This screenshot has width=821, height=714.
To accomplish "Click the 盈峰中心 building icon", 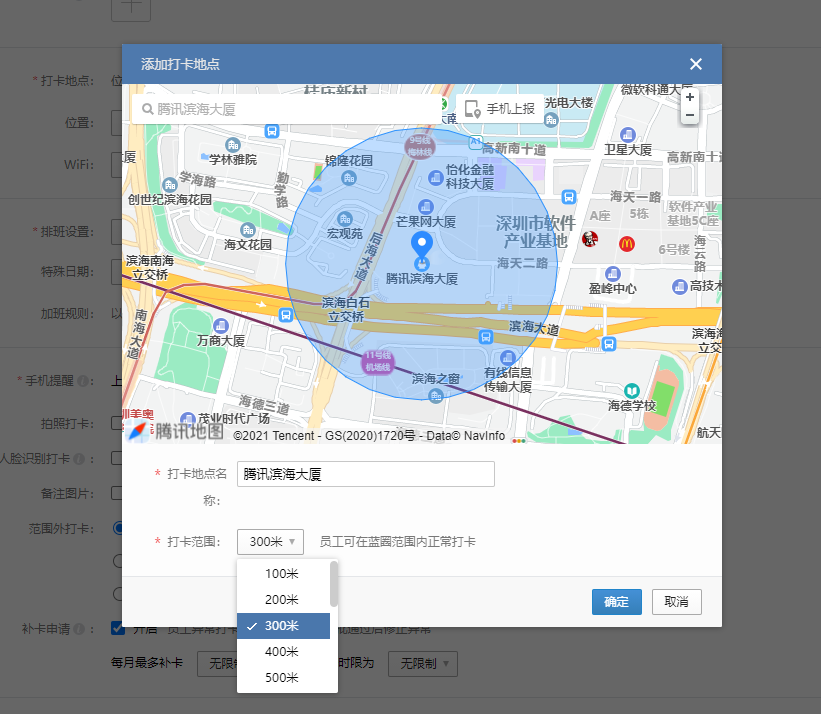I will click(613, 274).
